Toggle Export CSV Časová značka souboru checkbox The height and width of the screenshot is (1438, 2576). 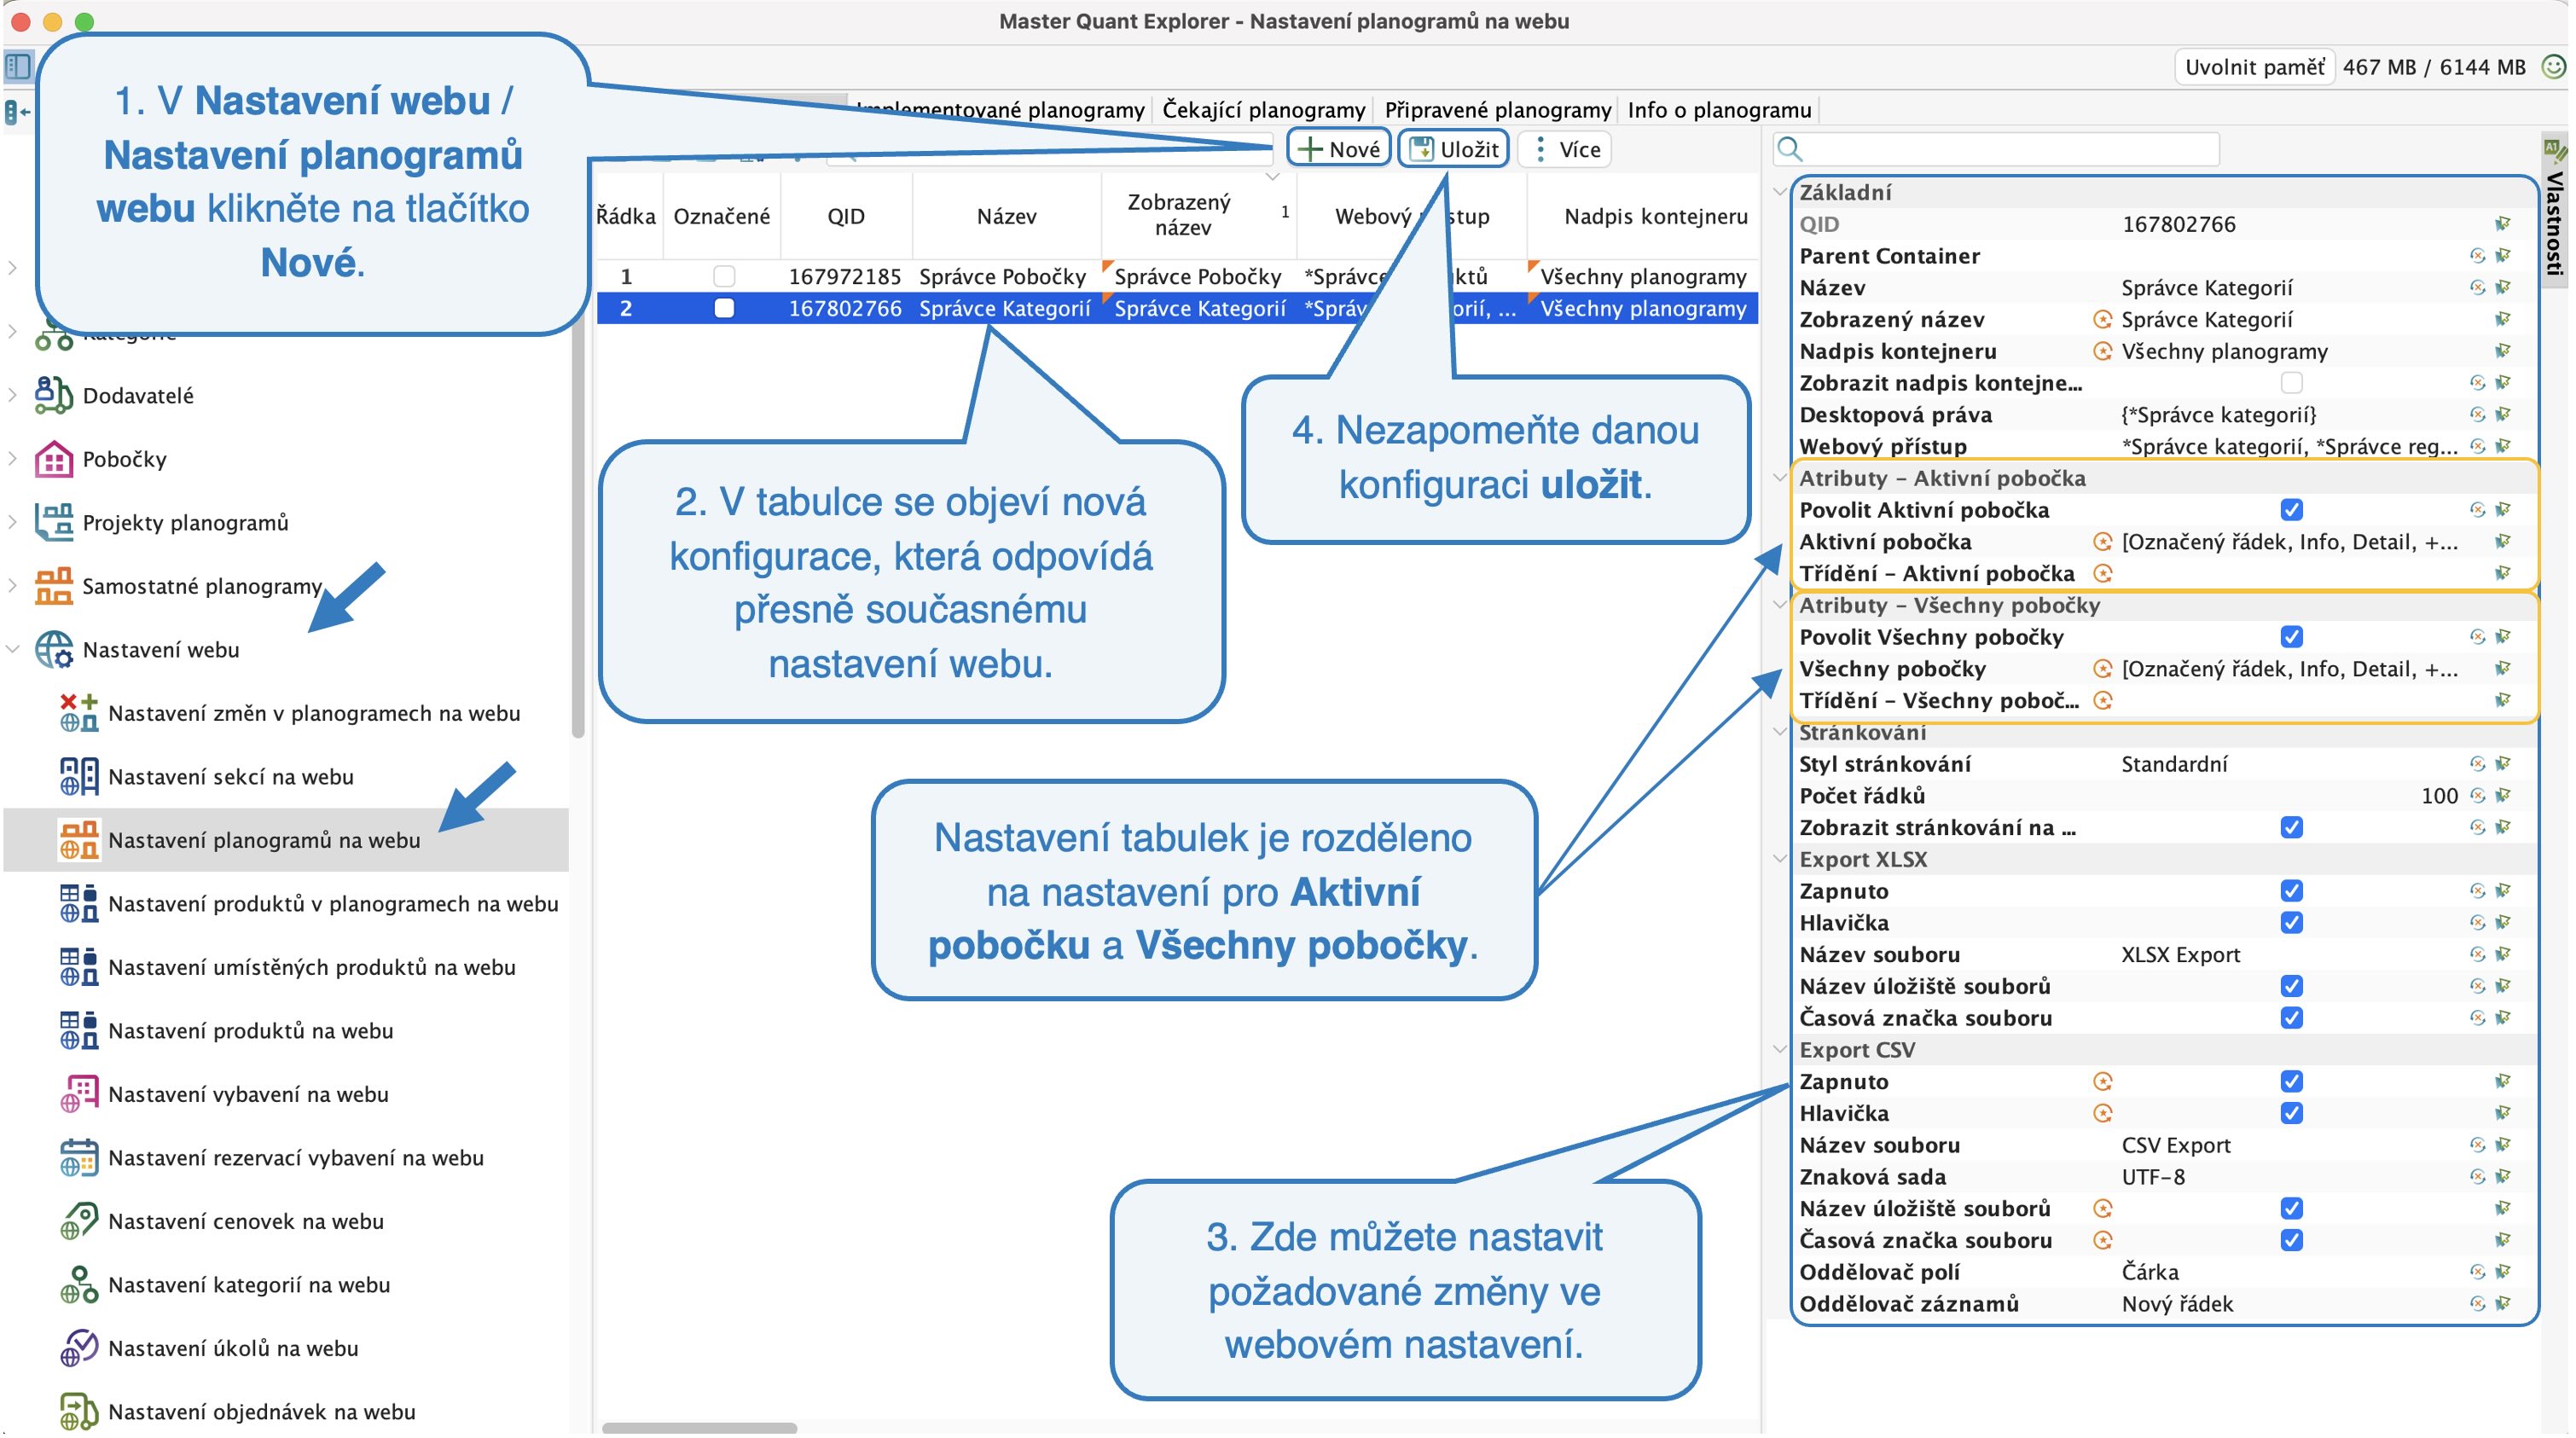click(x=2291, y=1240)
